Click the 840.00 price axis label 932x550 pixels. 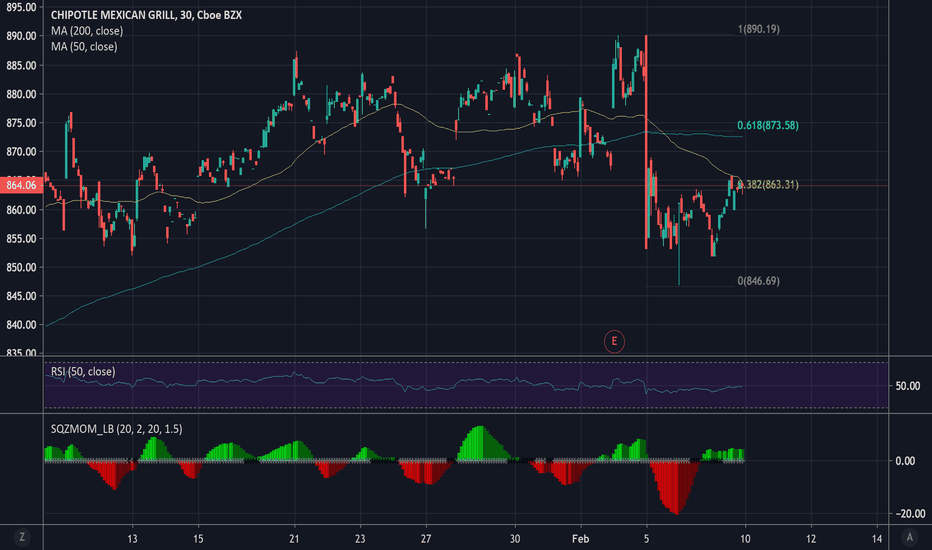click(x=21, y=325)
